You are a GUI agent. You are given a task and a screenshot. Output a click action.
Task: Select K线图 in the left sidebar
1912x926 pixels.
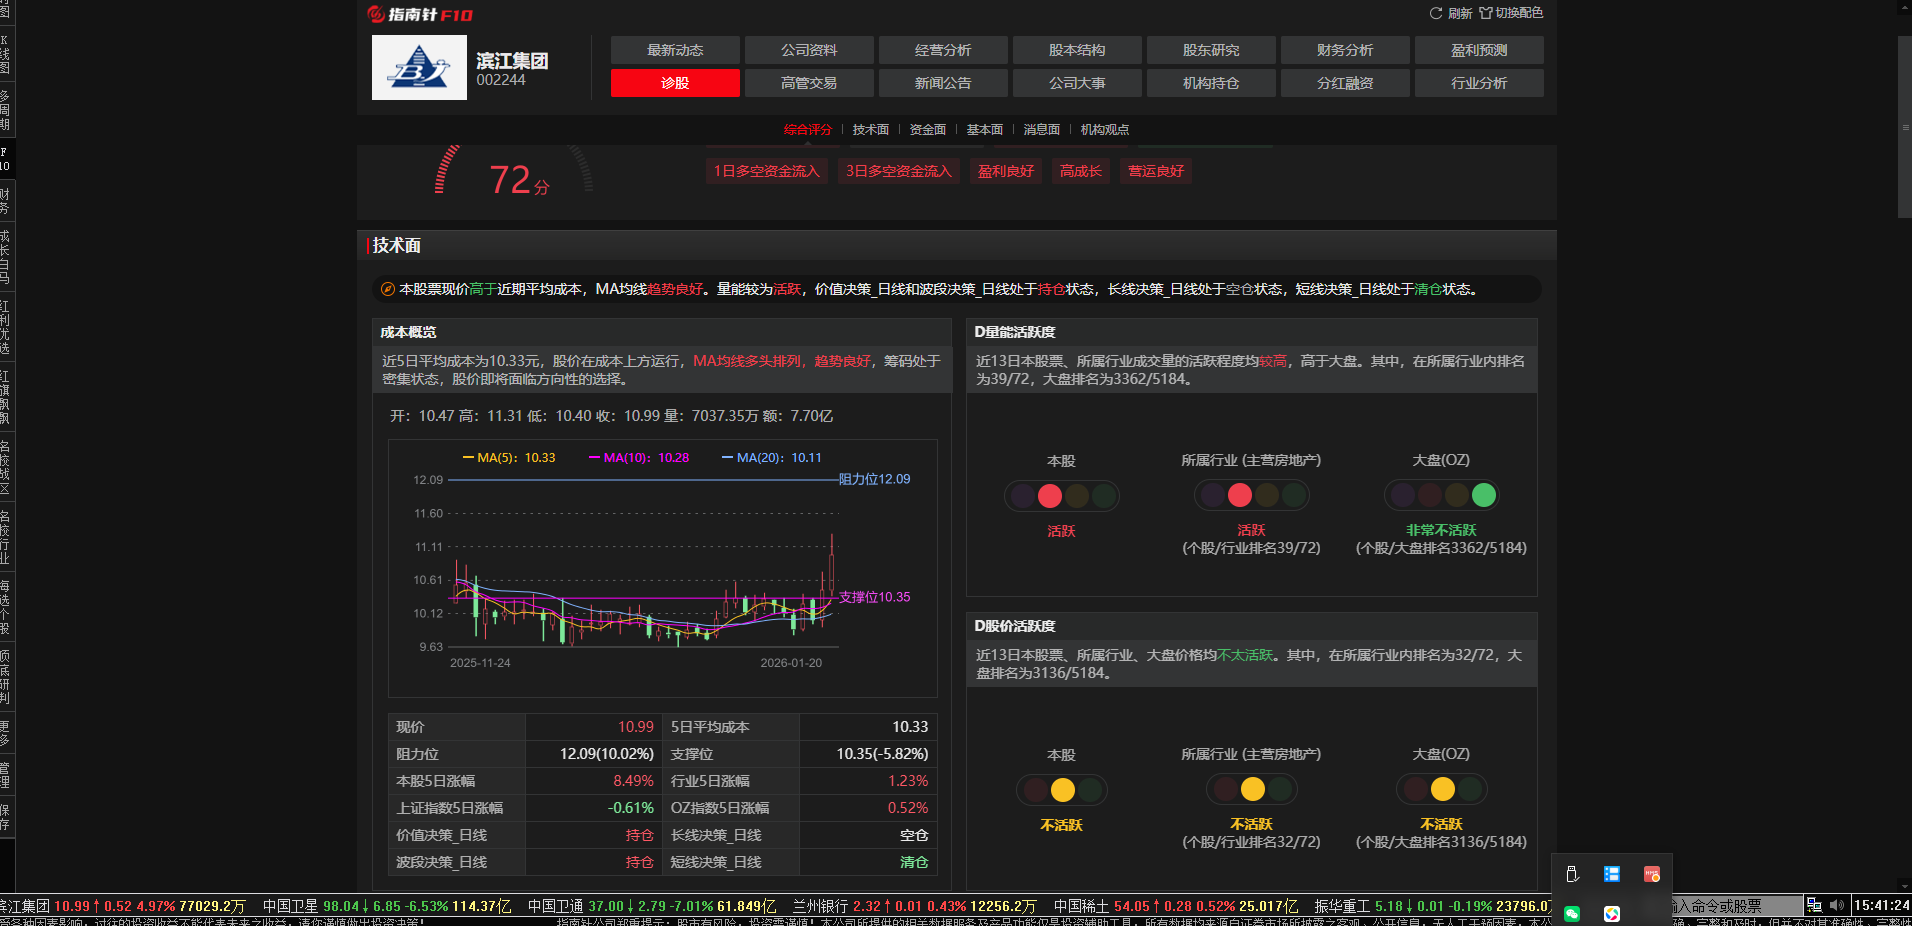[x=5, y=54]
